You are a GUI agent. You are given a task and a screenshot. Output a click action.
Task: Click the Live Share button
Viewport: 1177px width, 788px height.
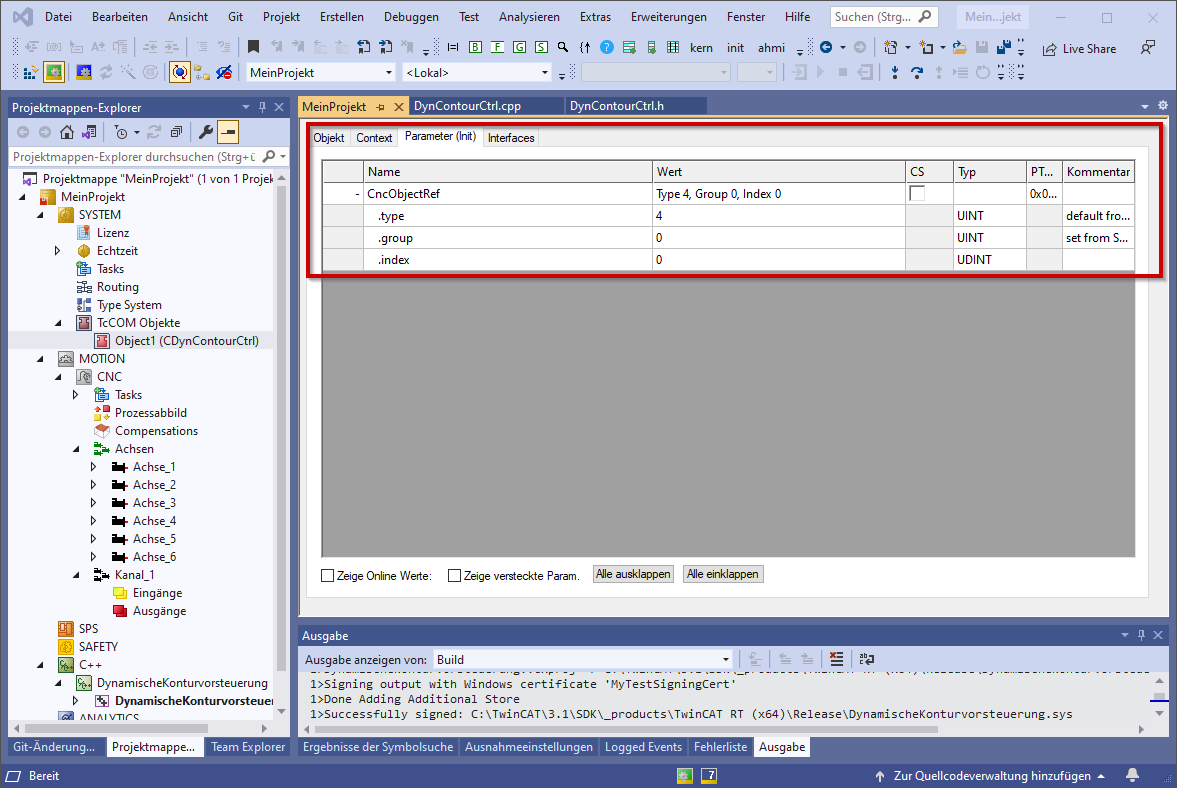tap(1079, 49)
